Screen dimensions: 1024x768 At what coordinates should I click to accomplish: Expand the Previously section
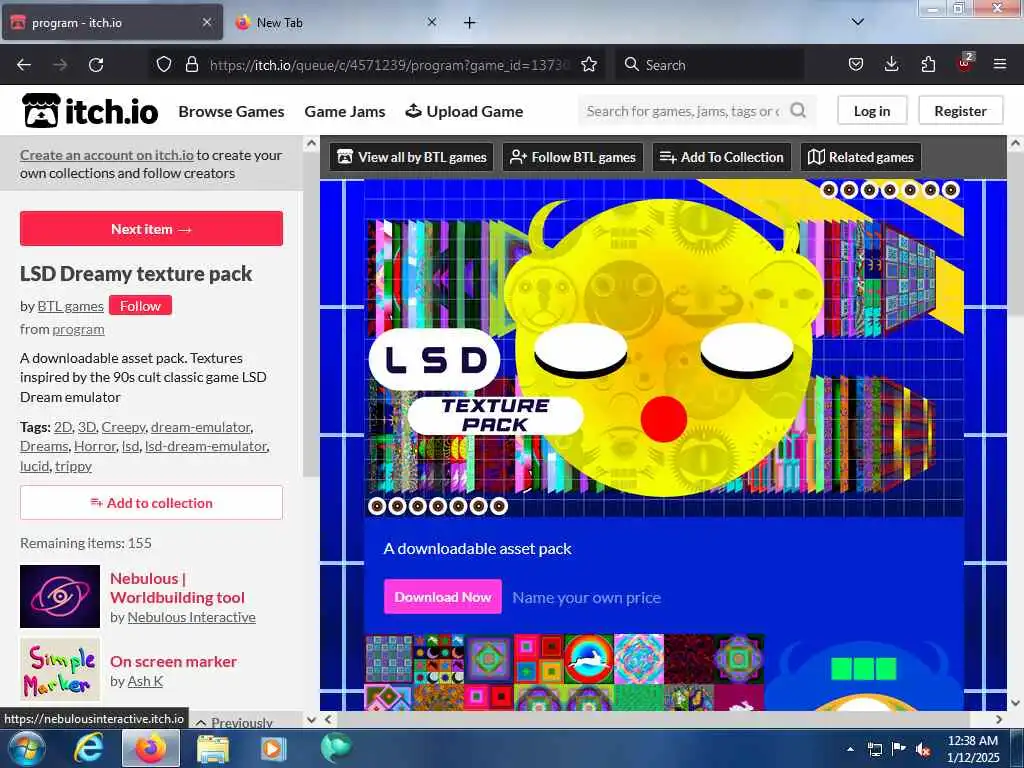click(x=234, y=722)
